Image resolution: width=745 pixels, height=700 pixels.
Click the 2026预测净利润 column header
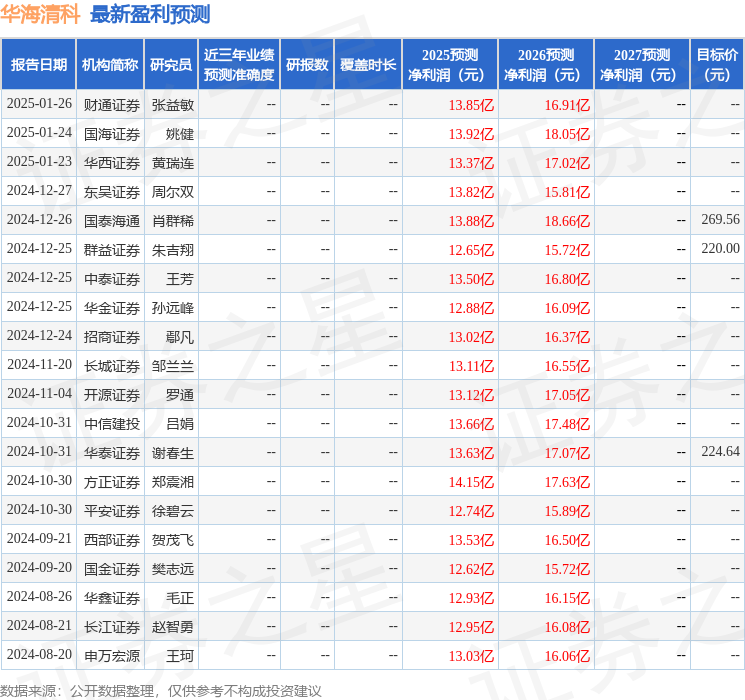[546, 64]
